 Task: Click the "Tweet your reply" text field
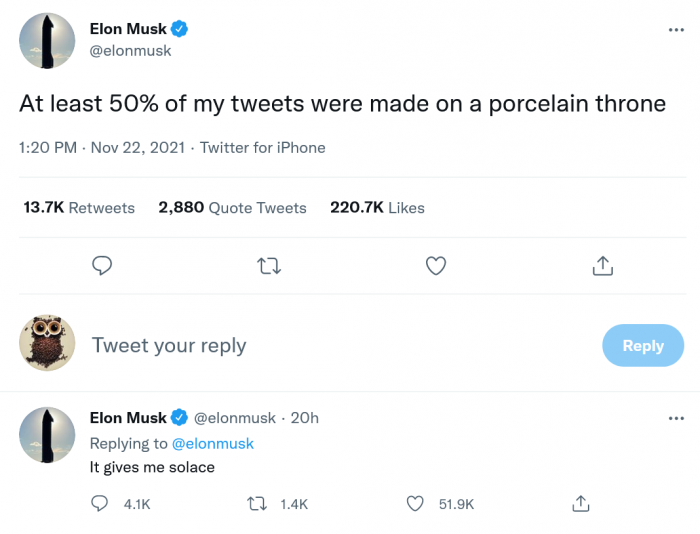tap(300, 345)
